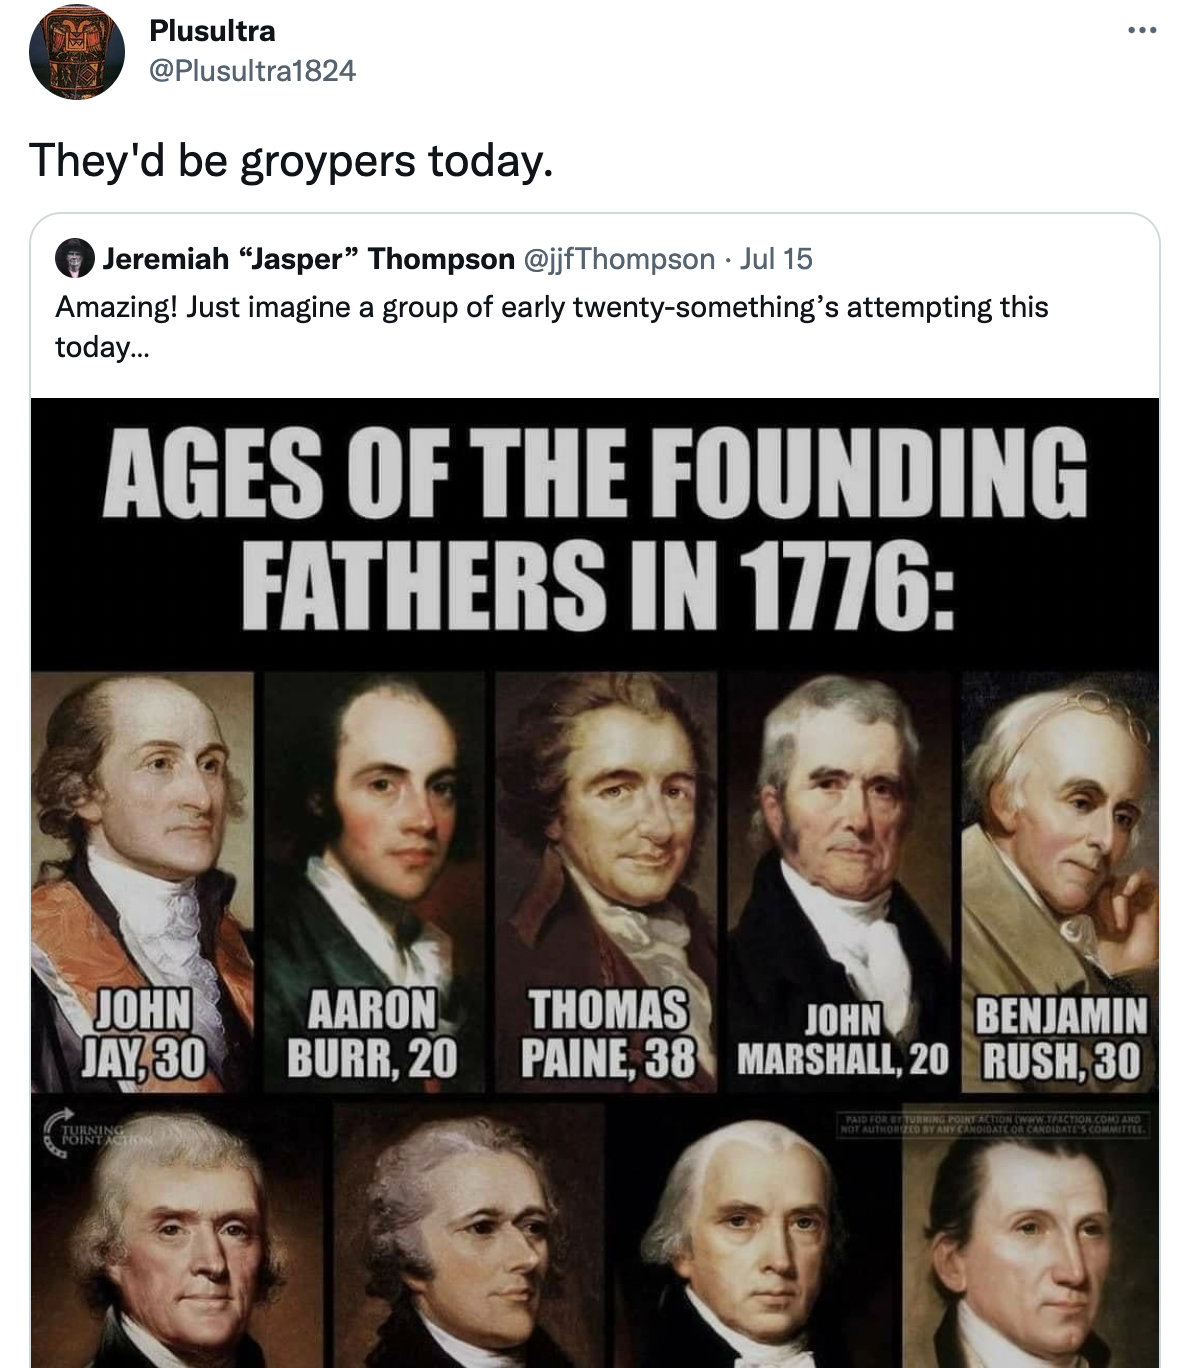Click the John Marshall, 20 portrait
The image size is (1180, 1368).
(x=840, y=882)
